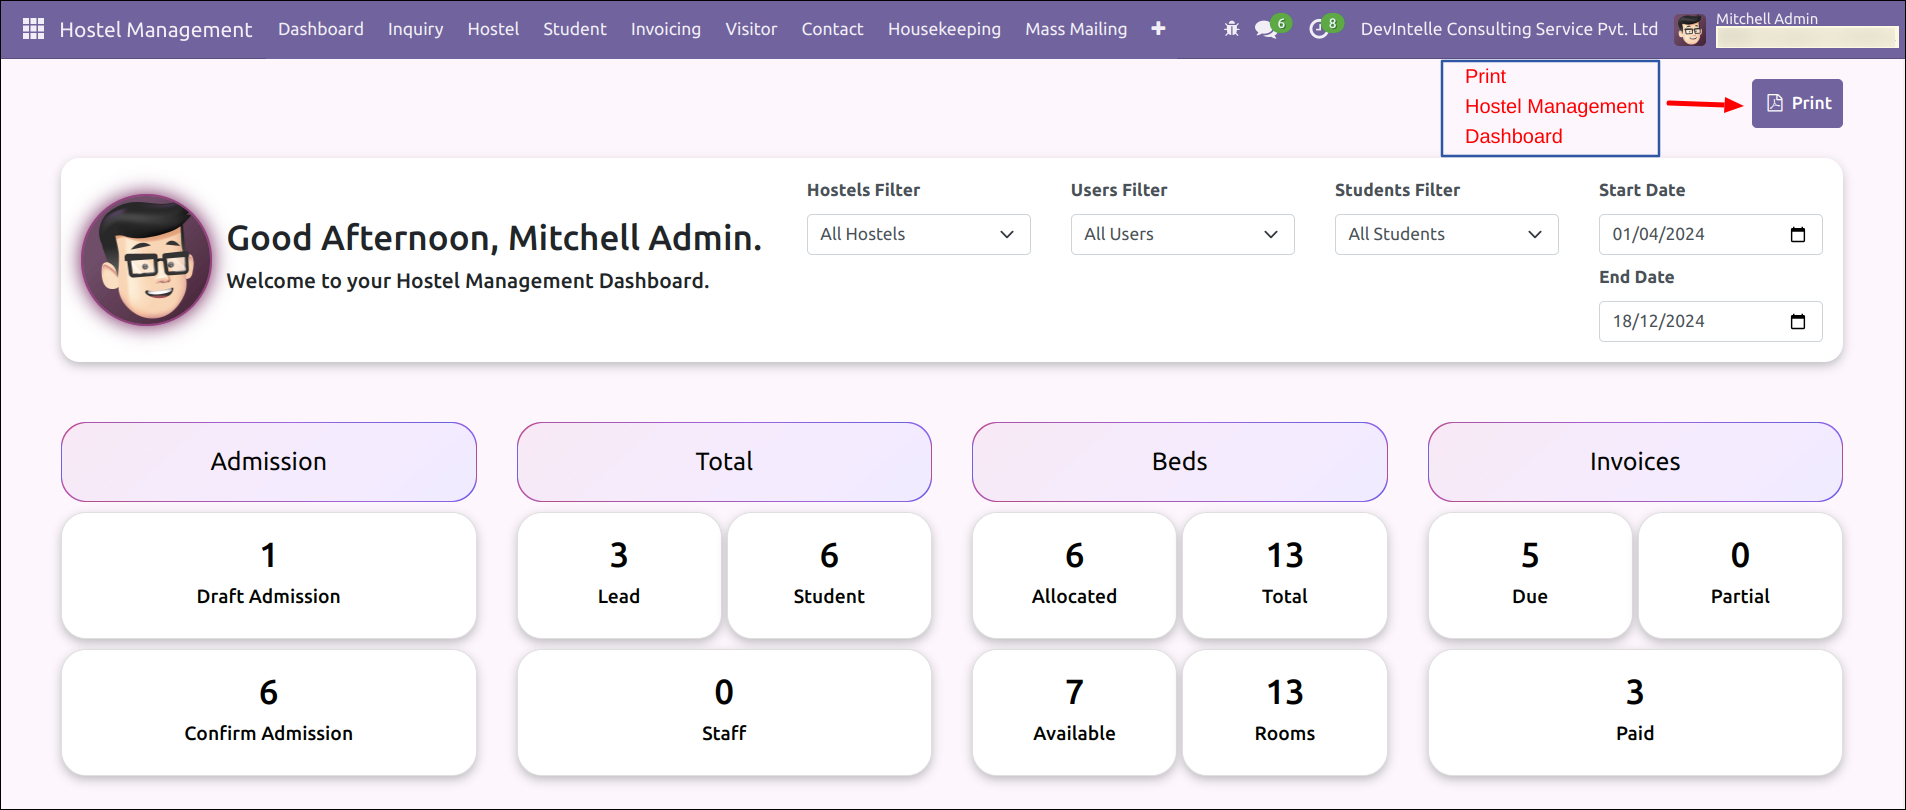Screen dimensions: 1906x810
Task: Click the Start Date field 01/04/2024
Action: tap(1710, 234)
